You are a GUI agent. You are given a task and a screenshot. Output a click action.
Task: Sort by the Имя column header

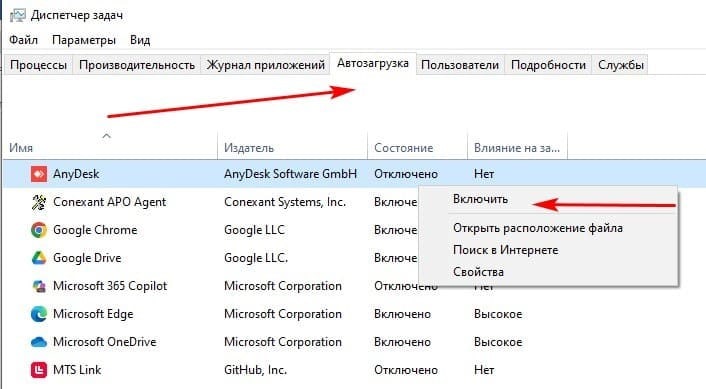(x=110, y=148)
